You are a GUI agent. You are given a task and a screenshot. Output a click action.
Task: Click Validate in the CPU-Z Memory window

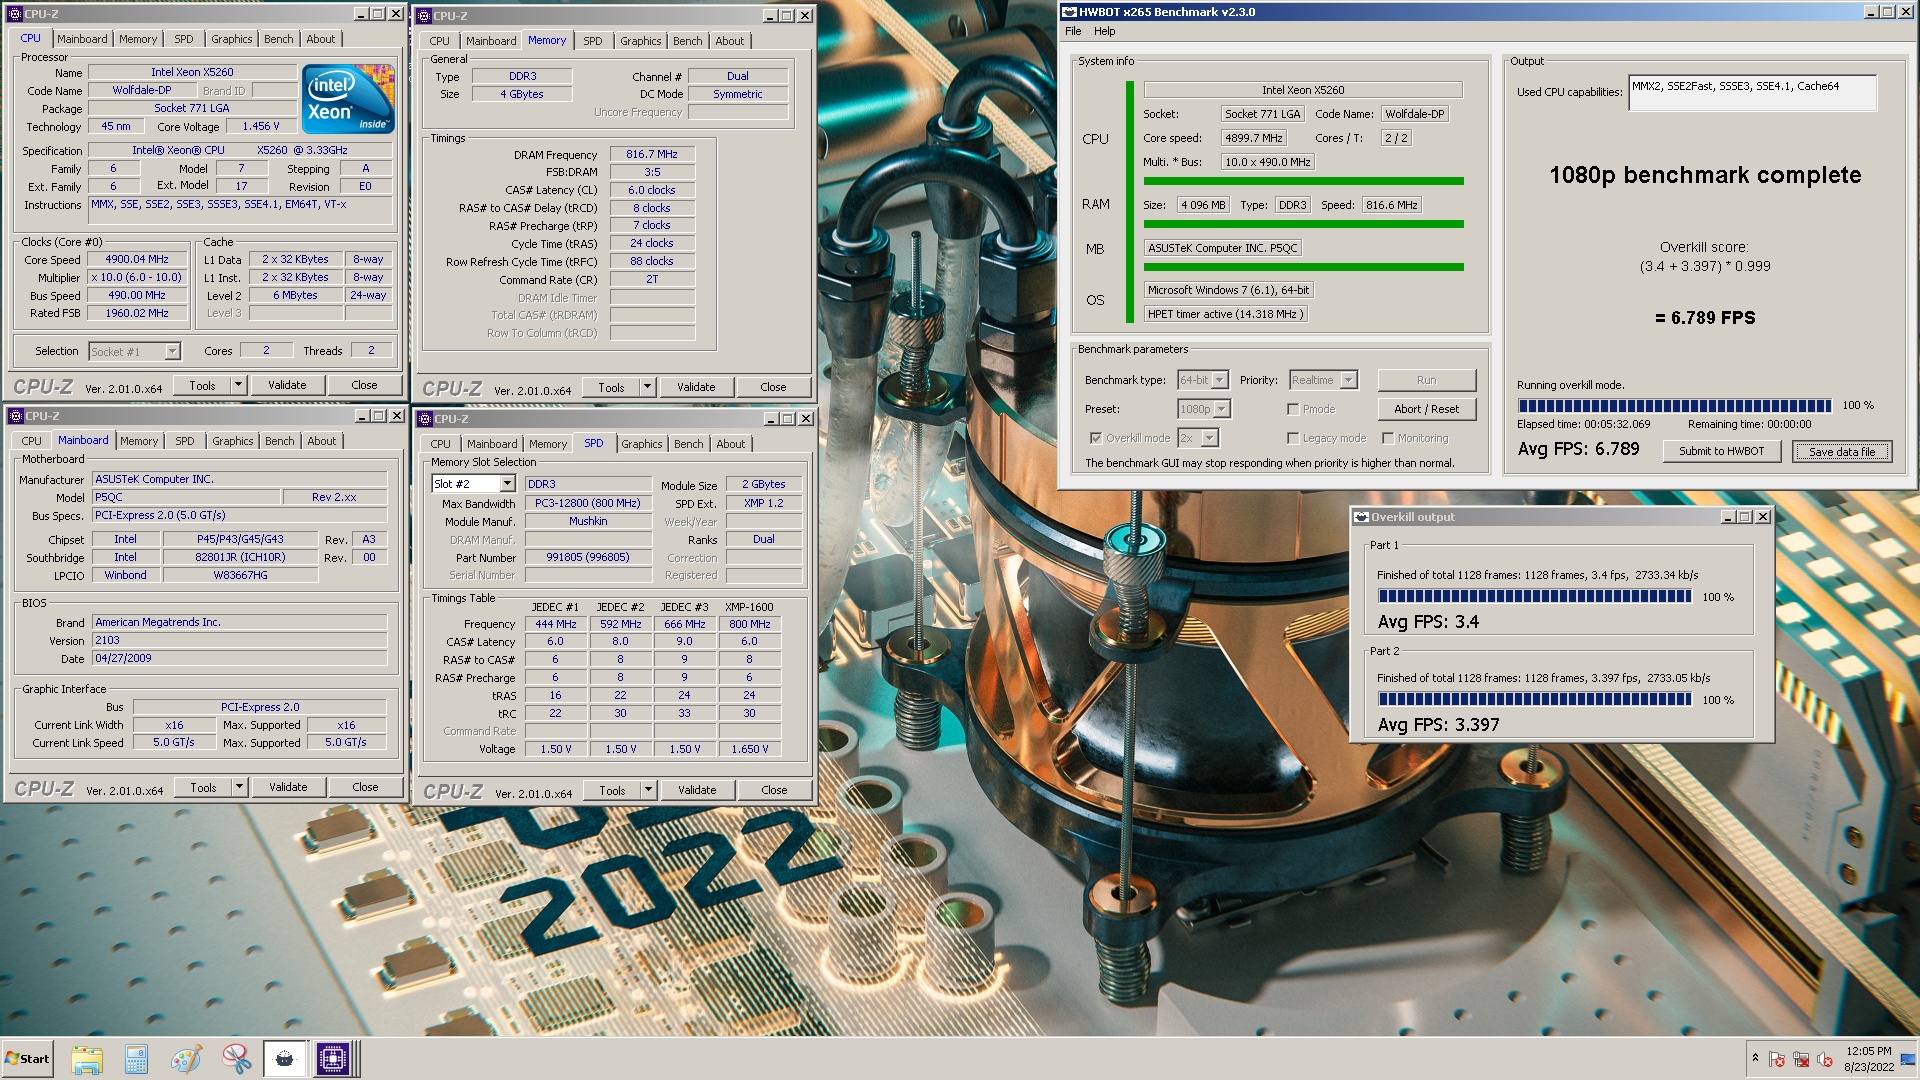[x=696, y=387]
